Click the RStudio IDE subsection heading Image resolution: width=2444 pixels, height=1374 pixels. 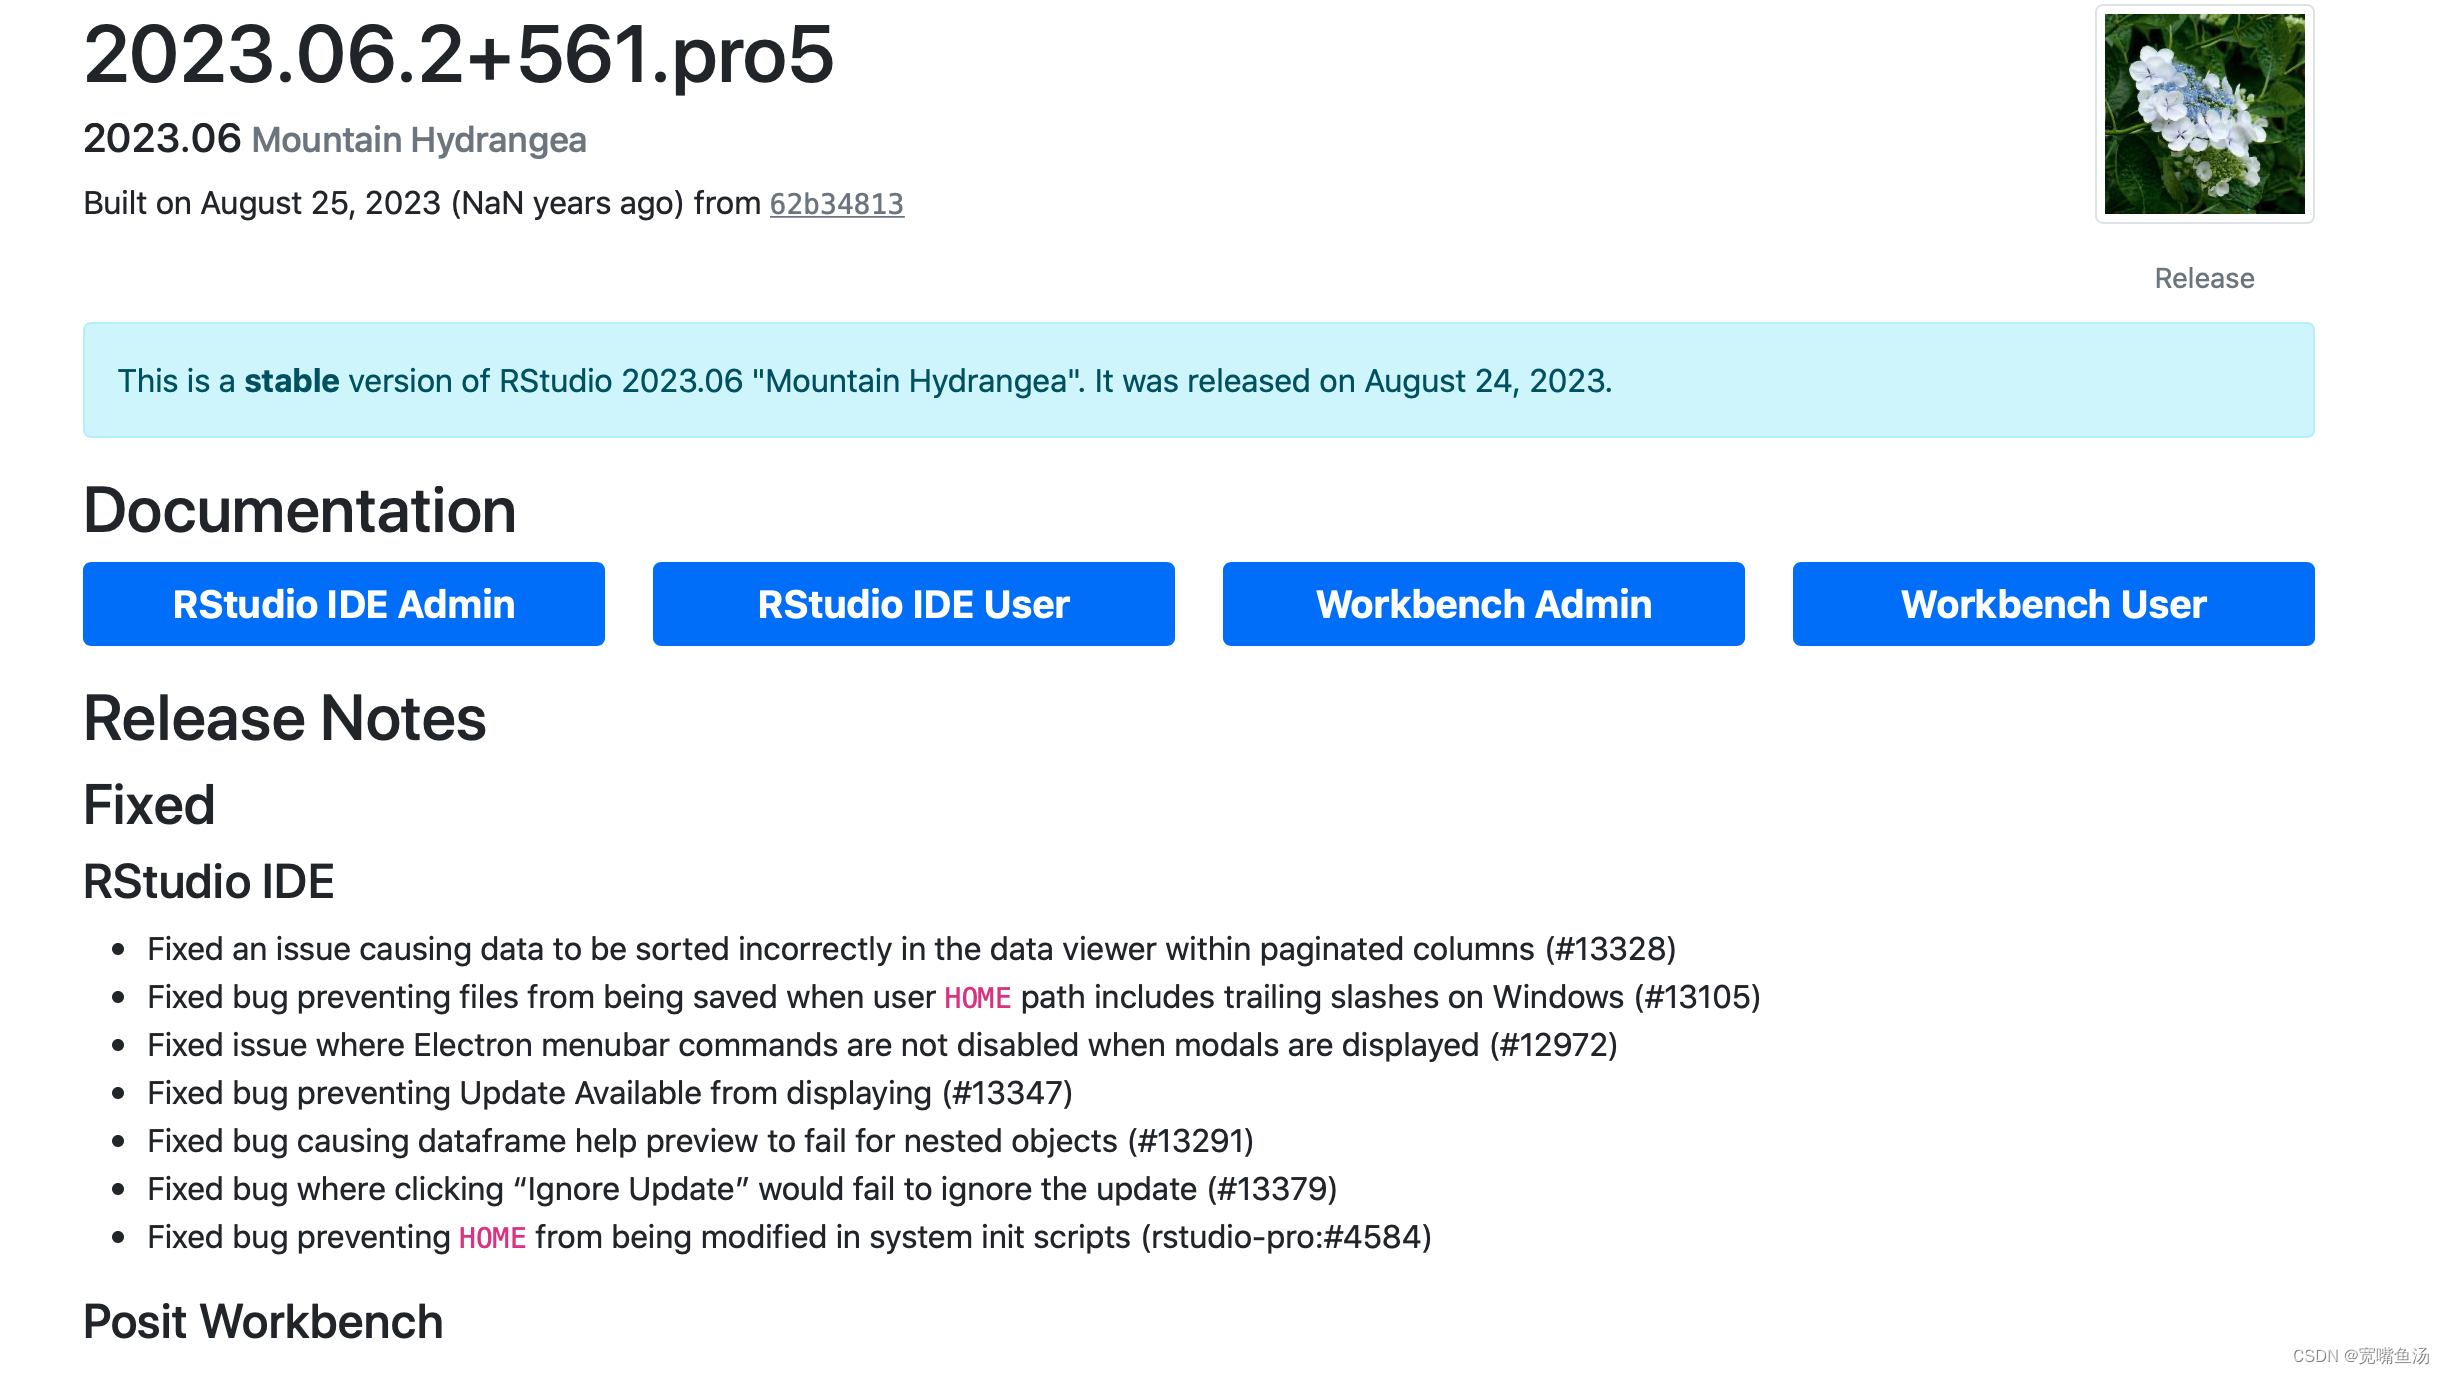(208, 882)
